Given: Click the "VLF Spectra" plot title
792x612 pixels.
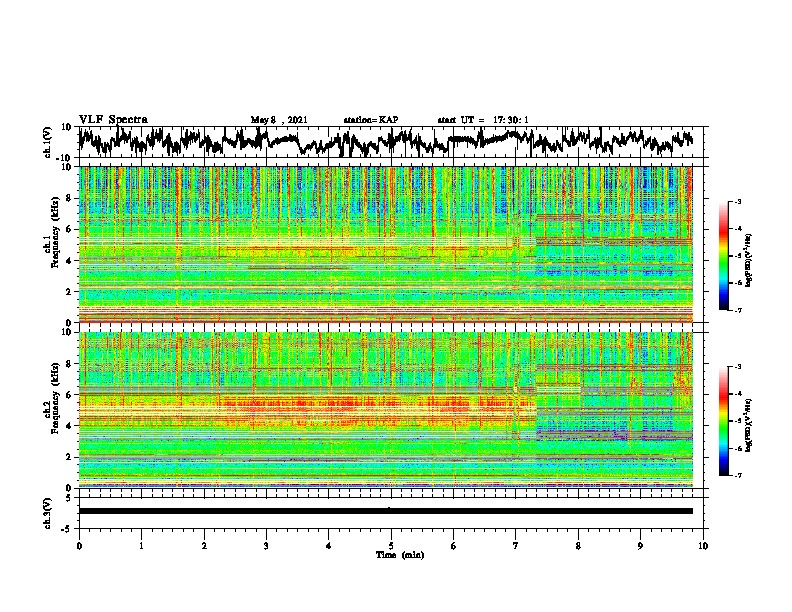Looking at the screenshot, I should click(113, 119).
